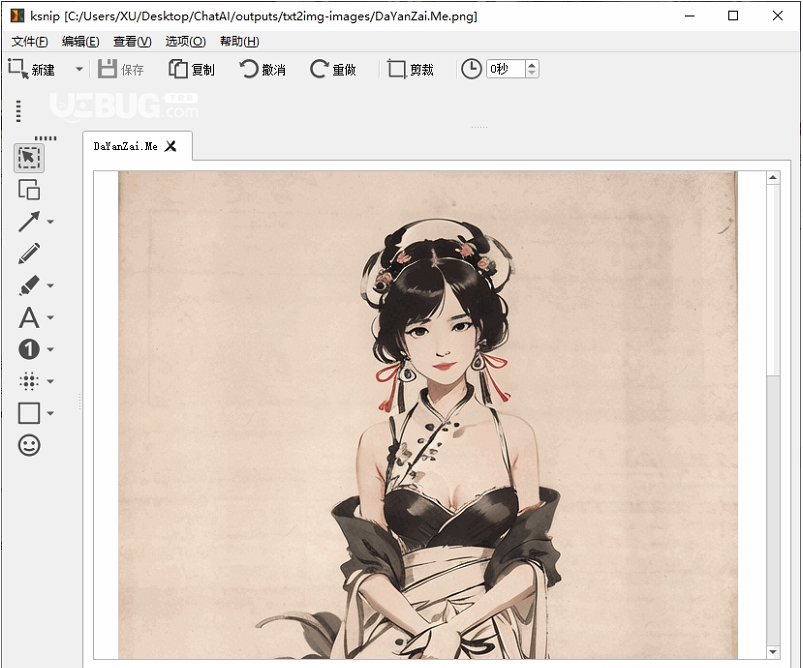Click the vertical scrollbar down arrow
Screen dimensions: 803x668
pos(773,652)
